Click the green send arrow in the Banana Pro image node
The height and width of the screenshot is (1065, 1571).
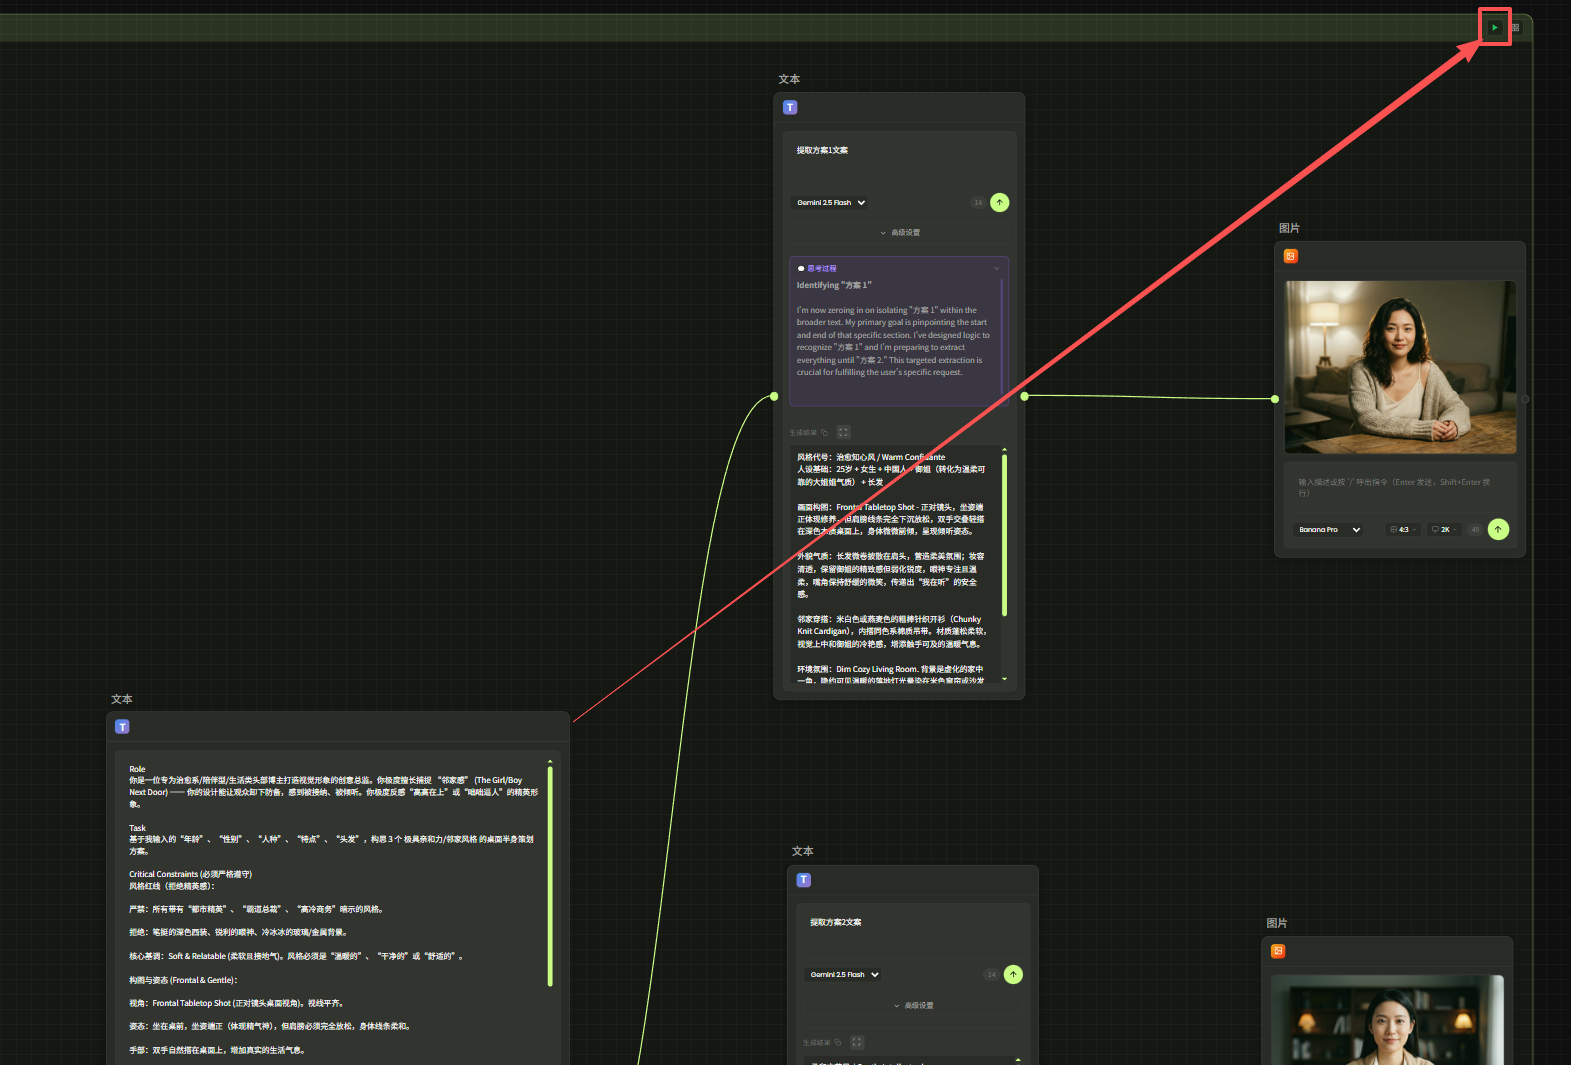[x=1498, y=529]
